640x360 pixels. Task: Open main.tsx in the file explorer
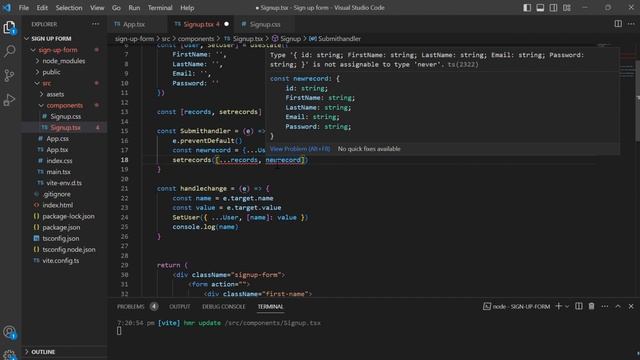(58, 172)
